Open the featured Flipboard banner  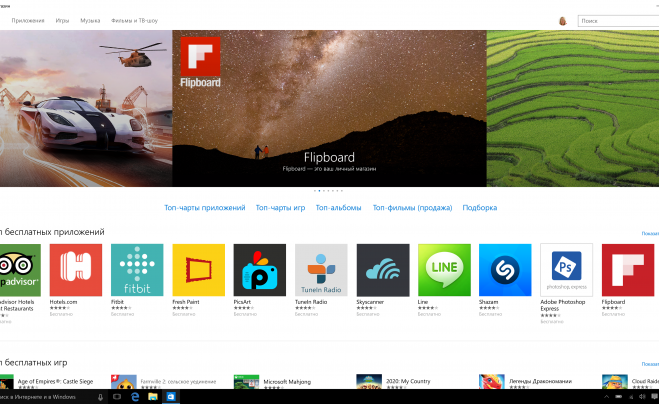(x=329, y=108)
